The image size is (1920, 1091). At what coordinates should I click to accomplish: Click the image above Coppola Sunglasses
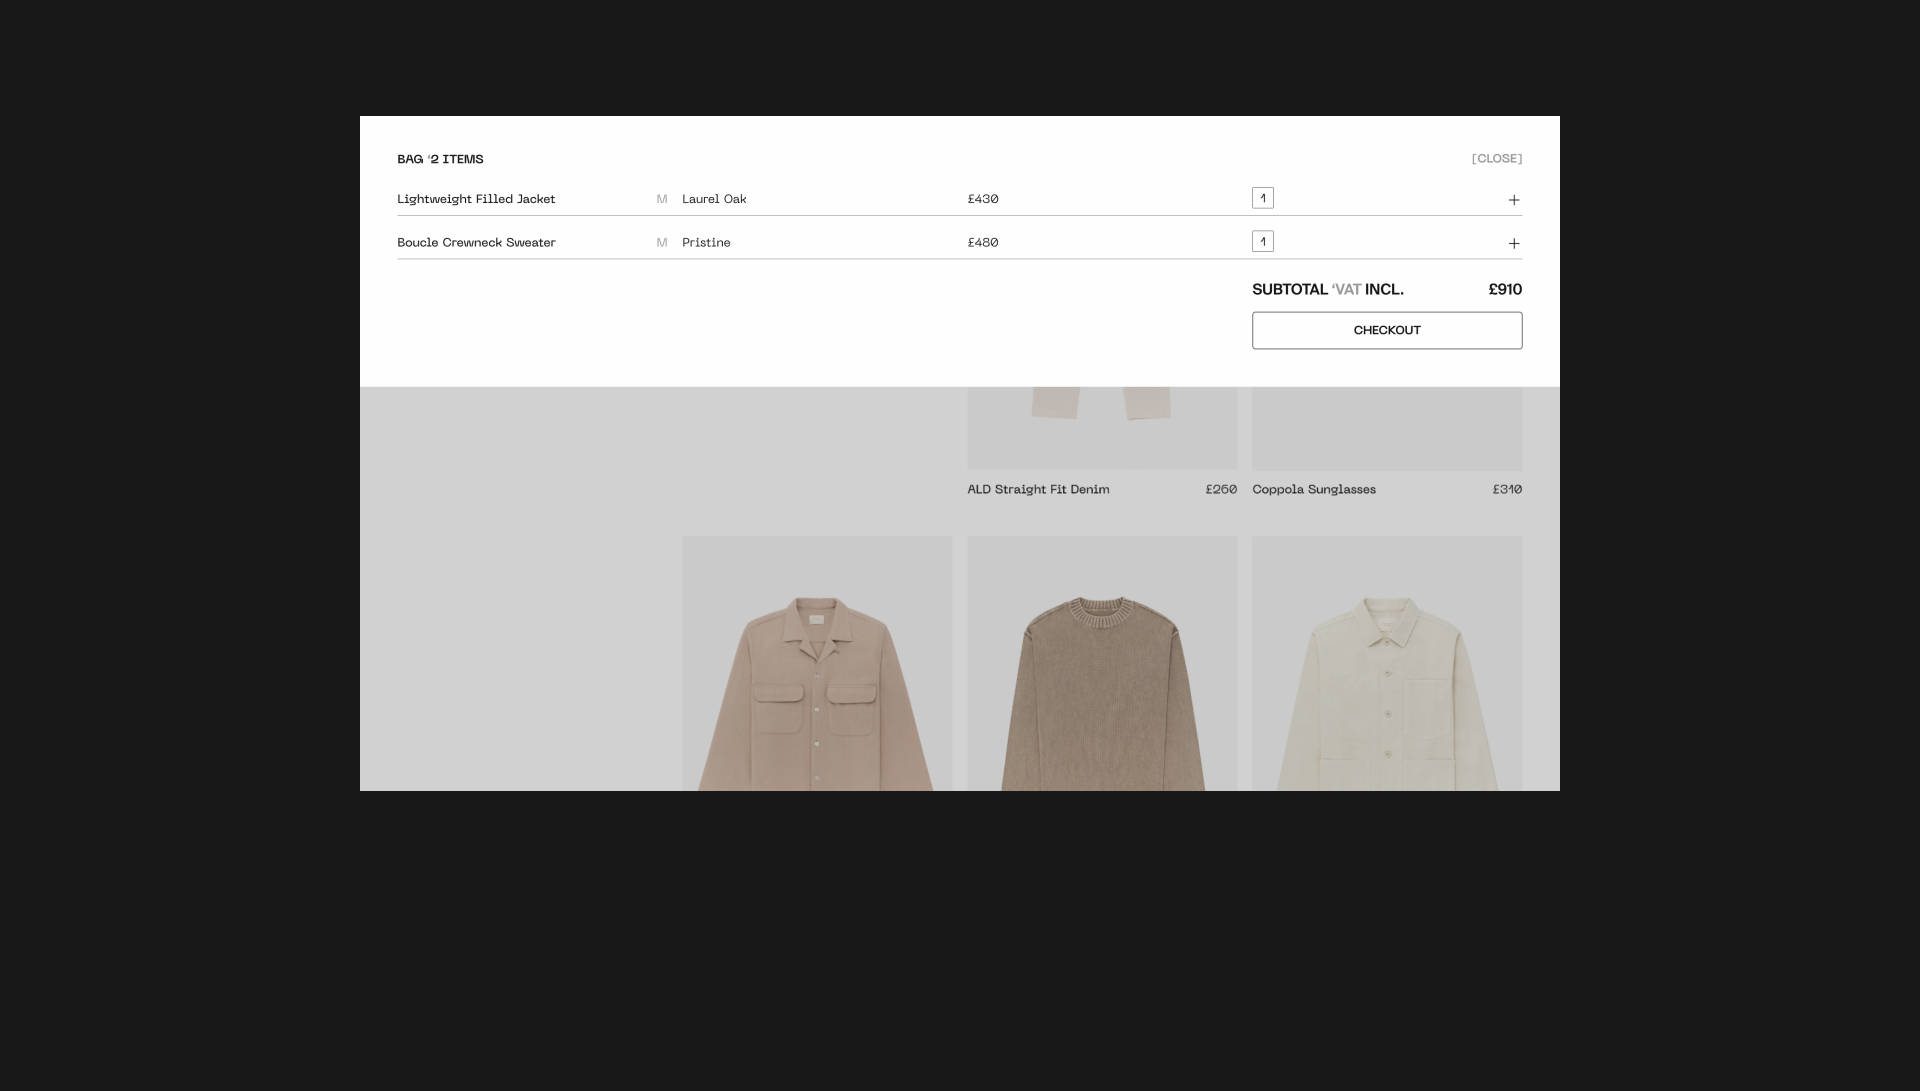(x=1387, y=428)
